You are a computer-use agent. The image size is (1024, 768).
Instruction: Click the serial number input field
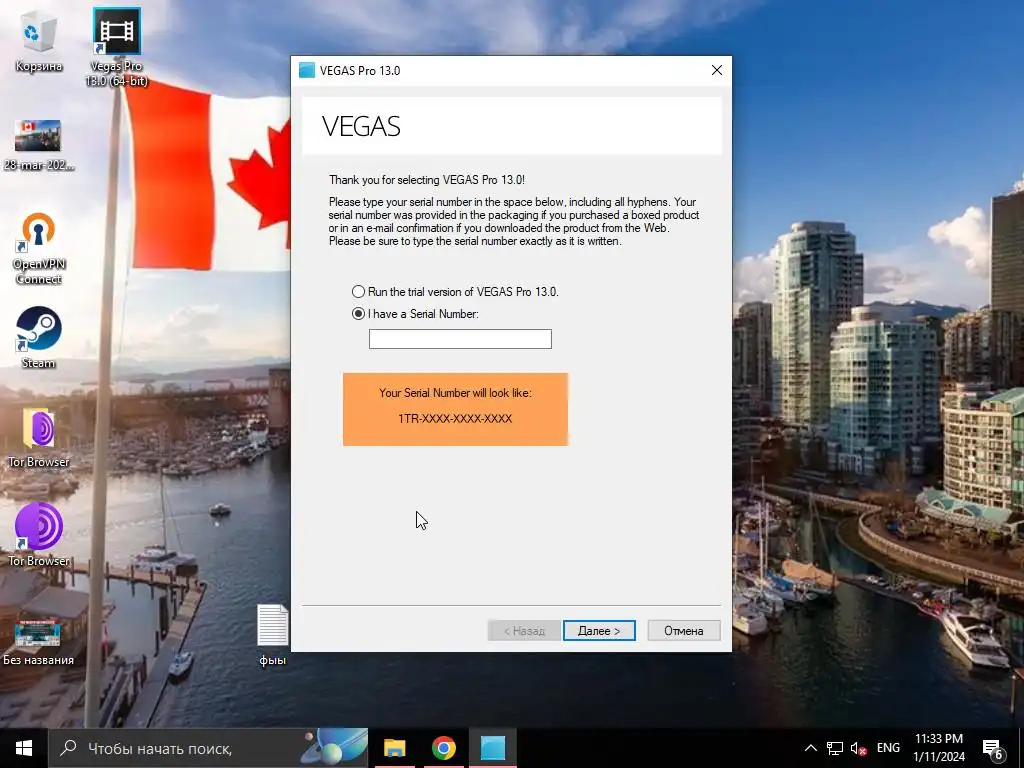(x=460, y=339)
